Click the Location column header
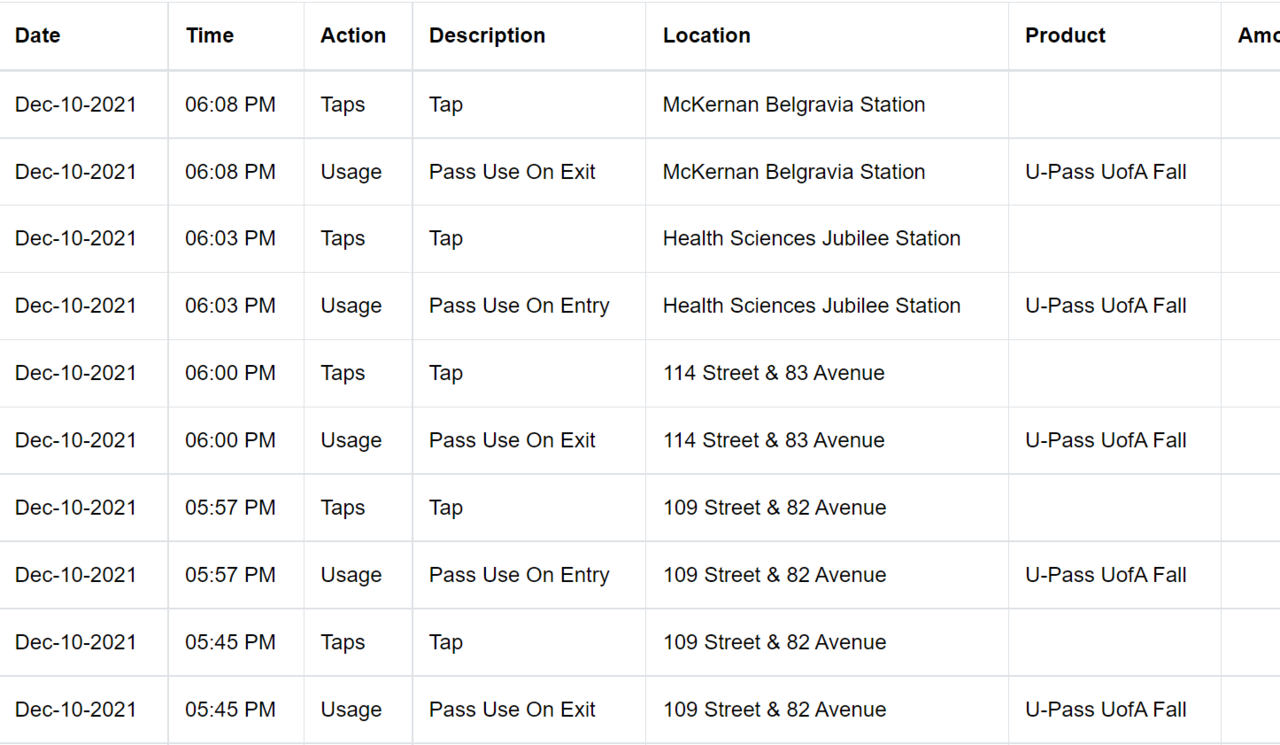 706,35
